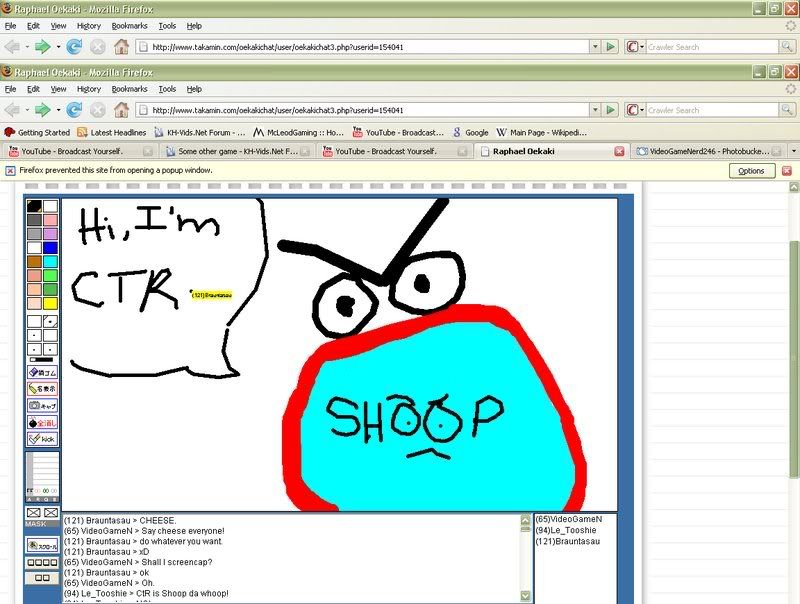Open the Main Page Wikipedia bookmark
This screenshot has height=604, width=800.
click(x=538, y=132)
